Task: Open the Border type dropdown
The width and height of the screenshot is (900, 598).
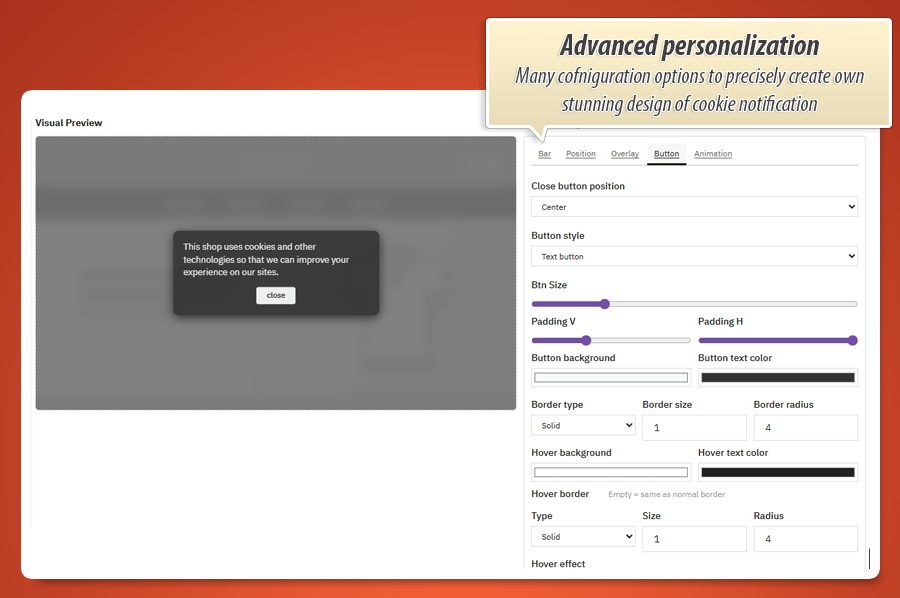Action: pos(583,426)
